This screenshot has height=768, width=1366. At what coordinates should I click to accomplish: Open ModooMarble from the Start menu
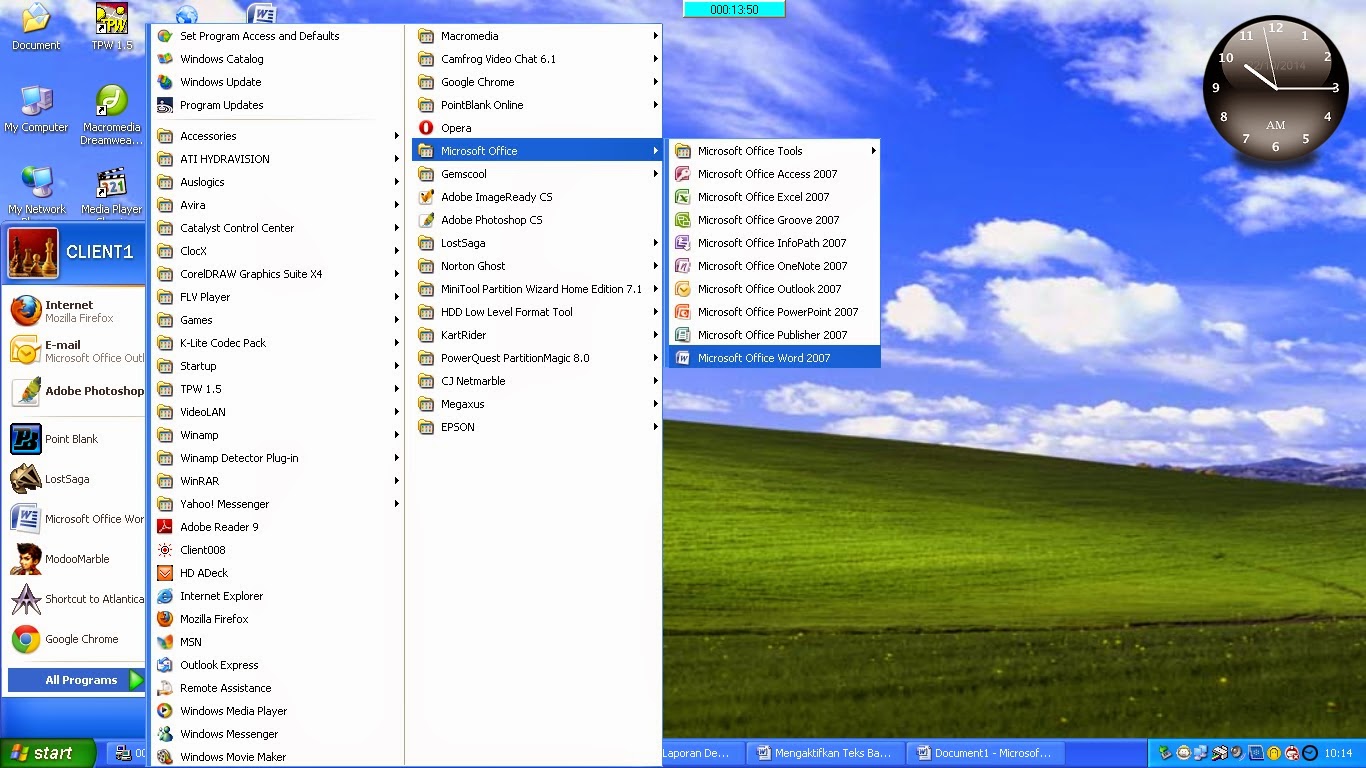click(x=74, y=559)
